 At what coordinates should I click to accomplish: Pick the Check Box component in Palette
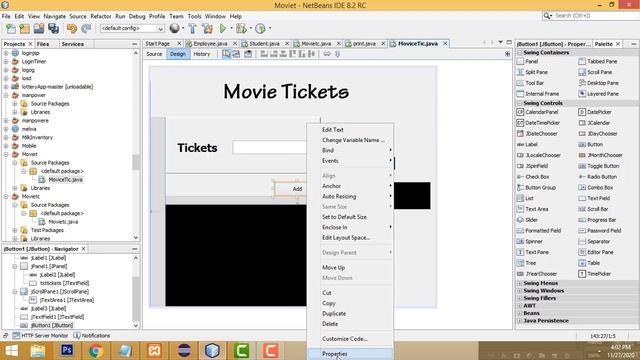pos(533,177)
